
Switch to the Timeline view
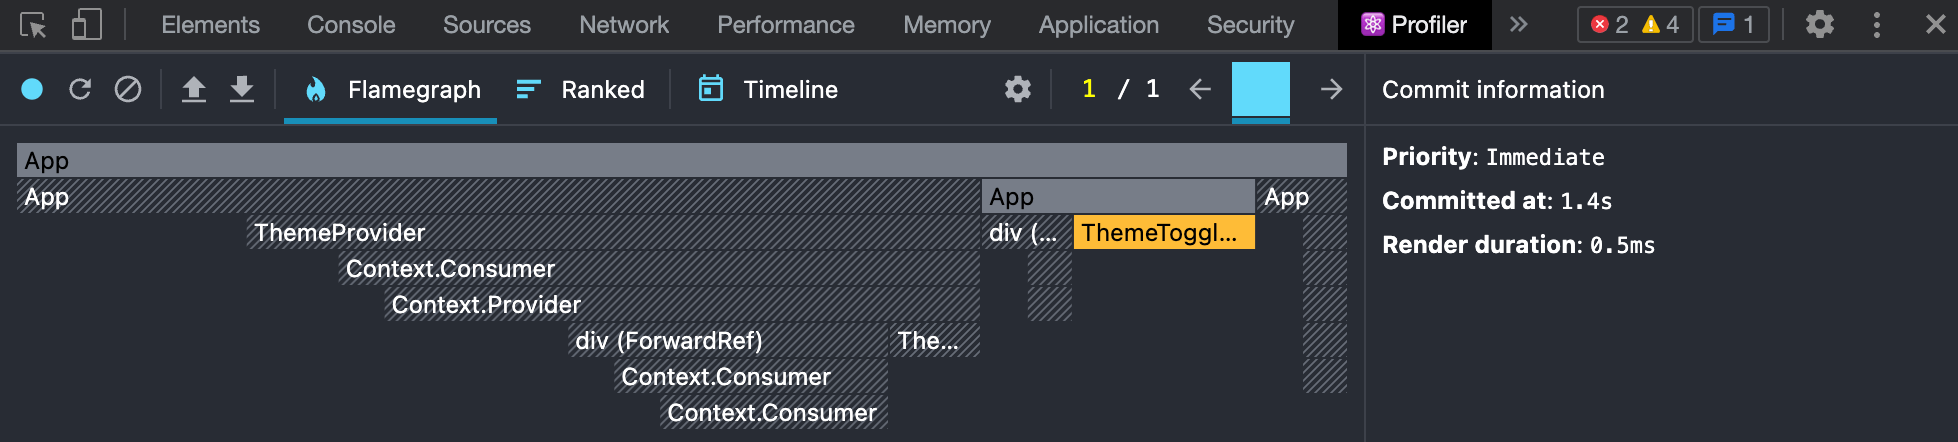(768, 90)
